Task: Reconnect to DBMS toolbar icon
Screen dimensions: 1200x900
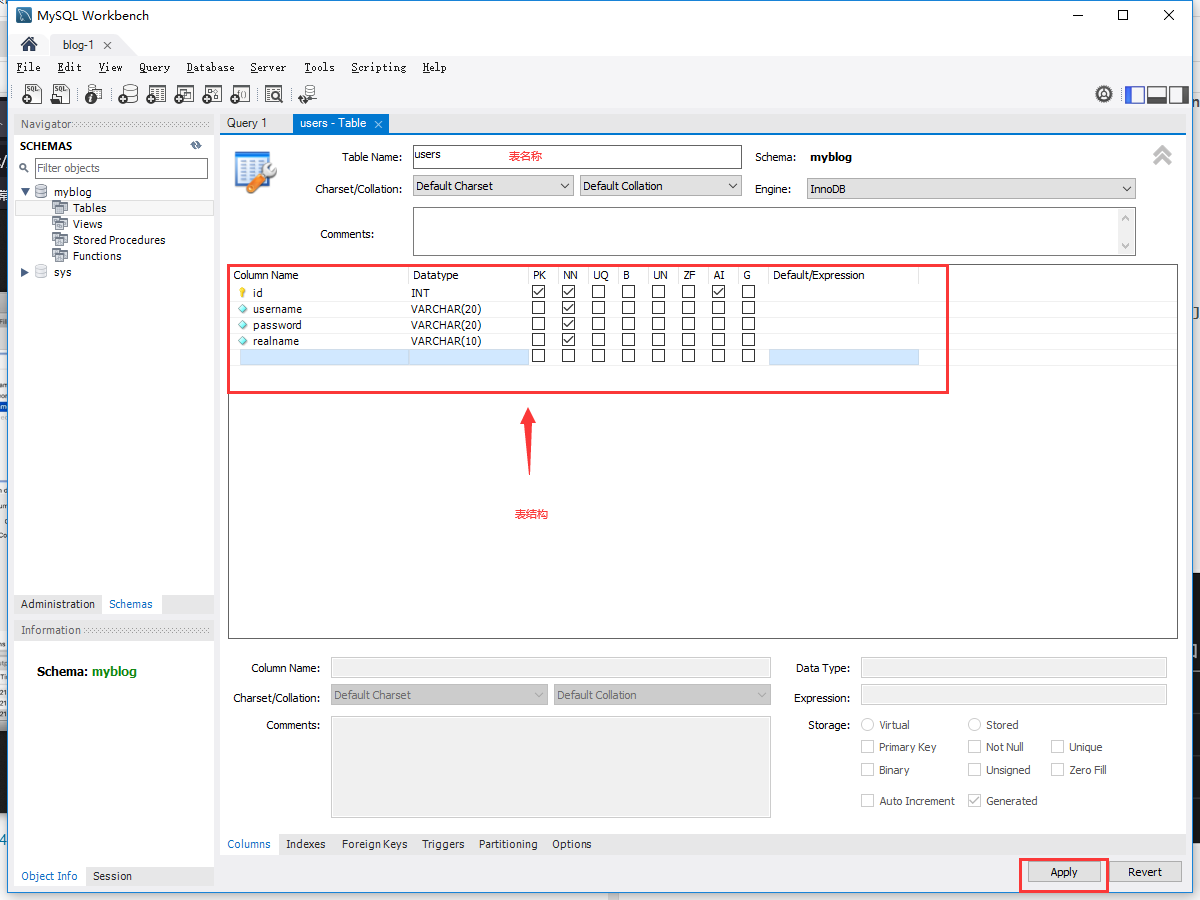Action: pyautogui.click(x=307, y=94)
